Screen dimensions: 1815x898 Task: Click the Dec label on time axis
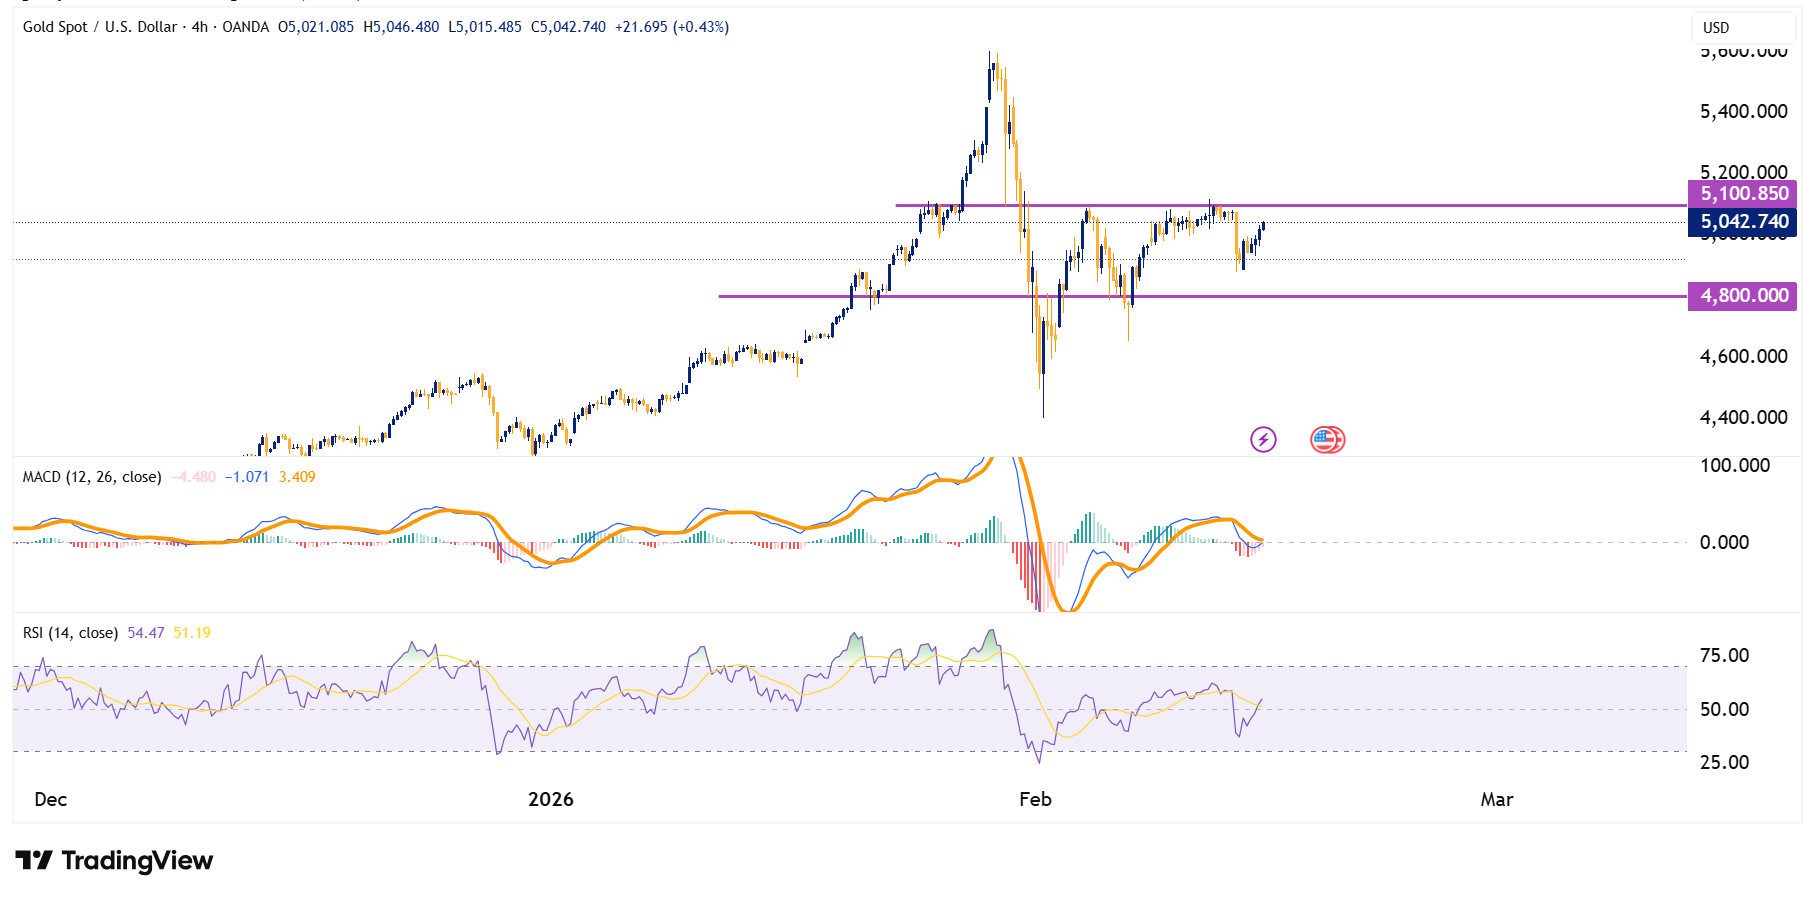51,799
